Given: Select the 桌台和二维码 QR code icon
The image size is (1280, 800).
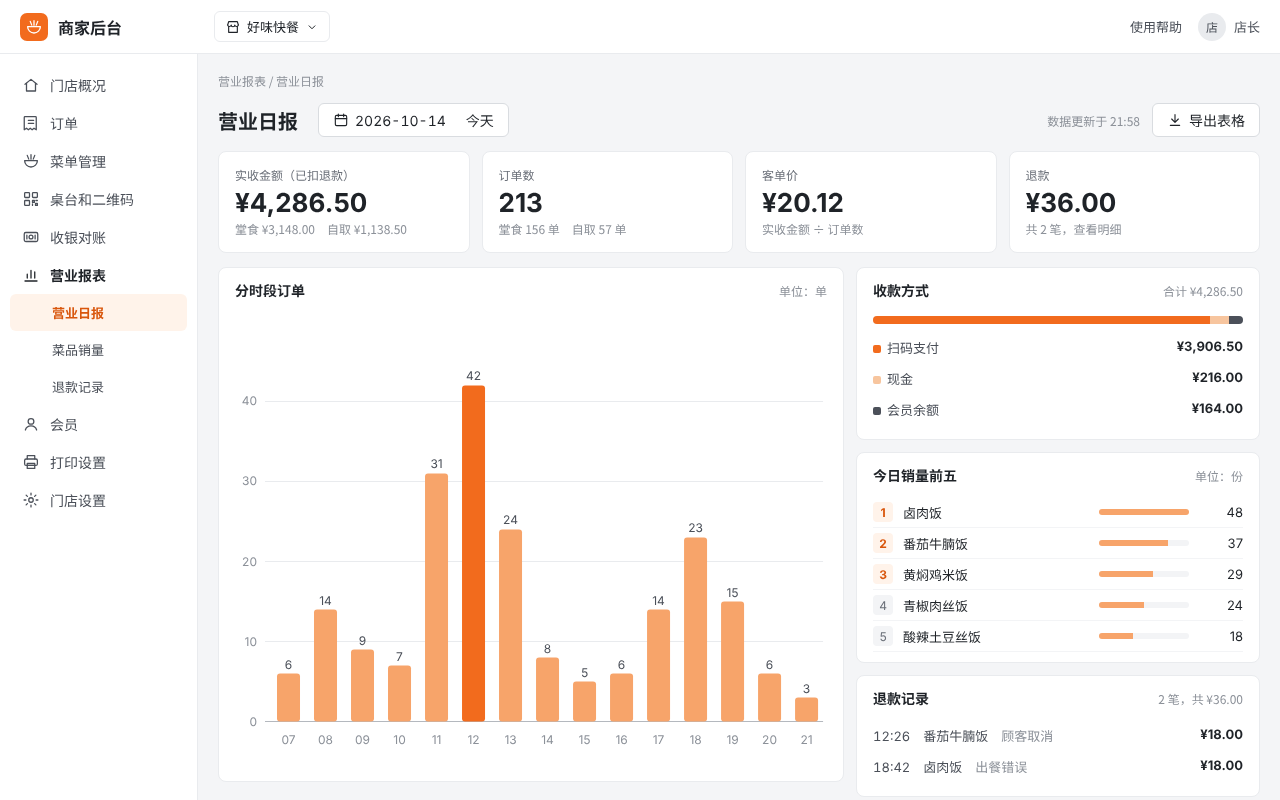Looking at the screenshot, I should point(31,199).
